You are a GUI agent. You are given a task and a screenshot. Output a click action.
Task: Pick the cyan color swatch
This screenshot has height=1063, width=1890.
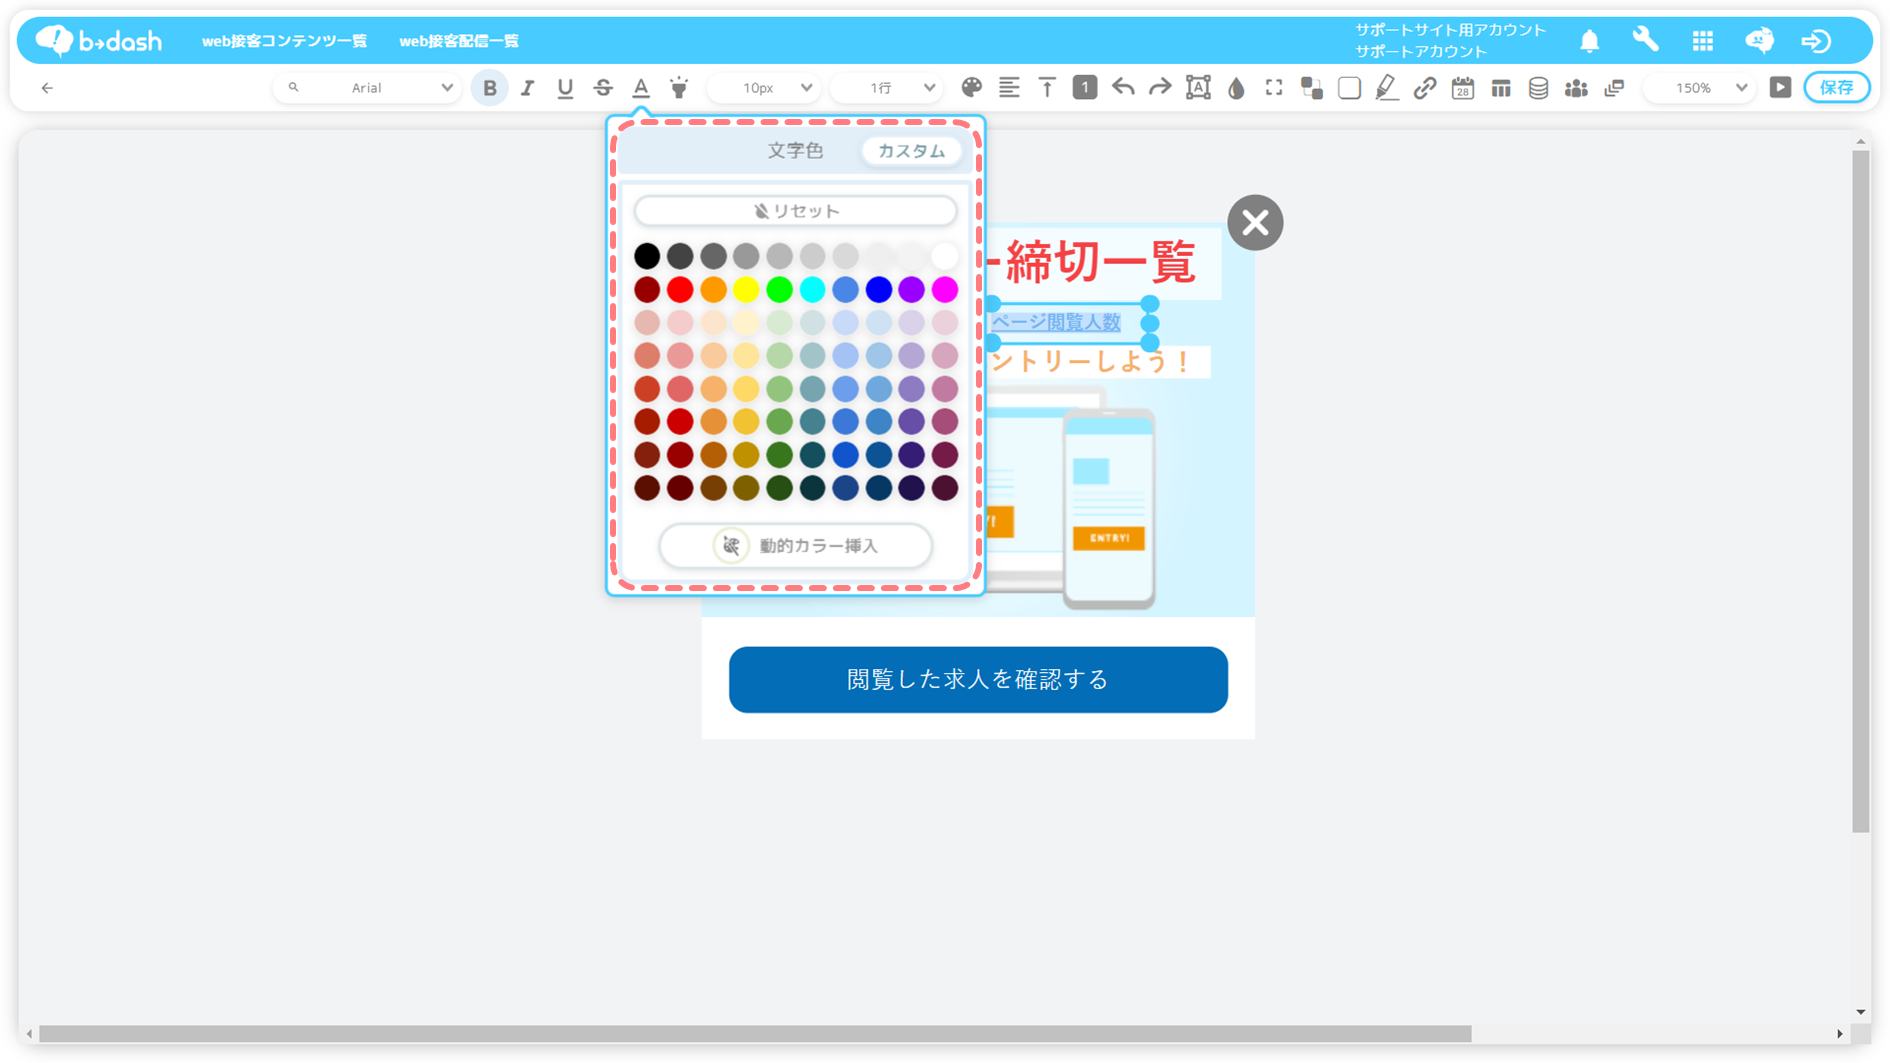(812, 290)
